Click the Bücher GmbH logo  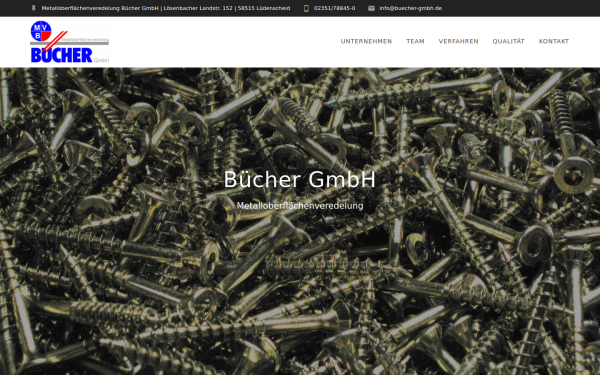(70, 42)
